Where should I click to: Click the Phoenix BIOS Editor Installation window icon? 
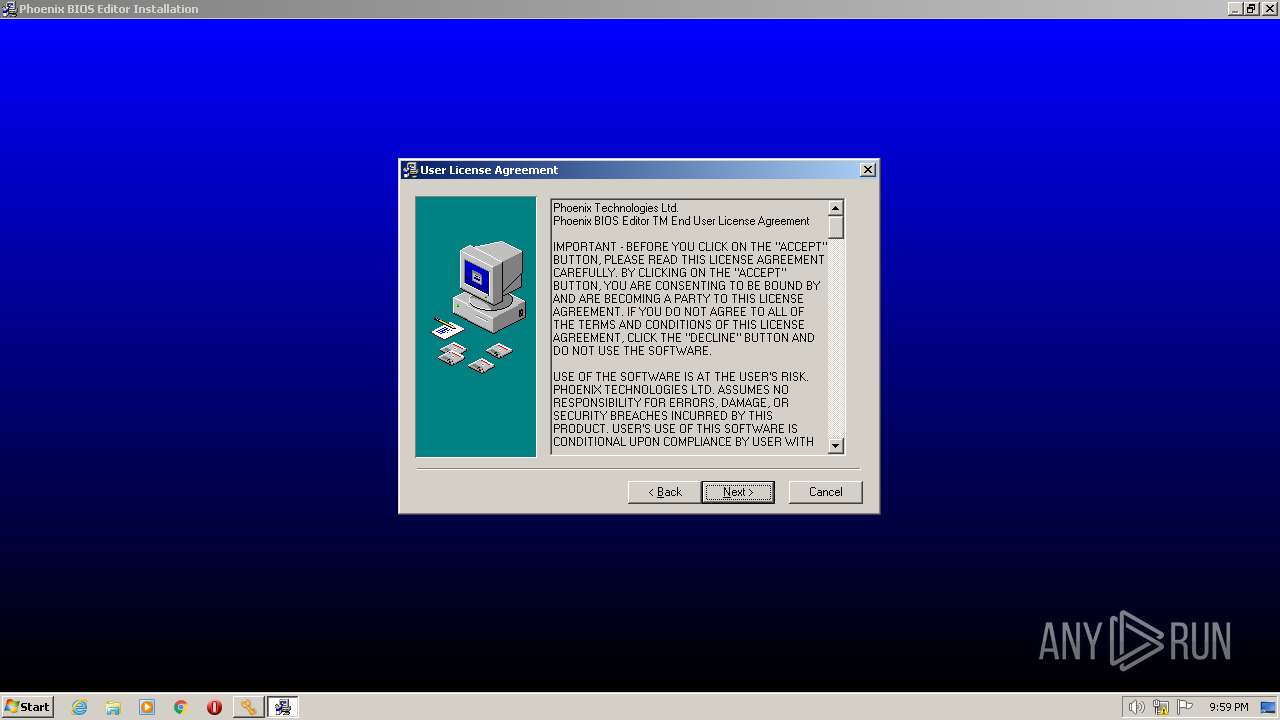coord(9,9)
